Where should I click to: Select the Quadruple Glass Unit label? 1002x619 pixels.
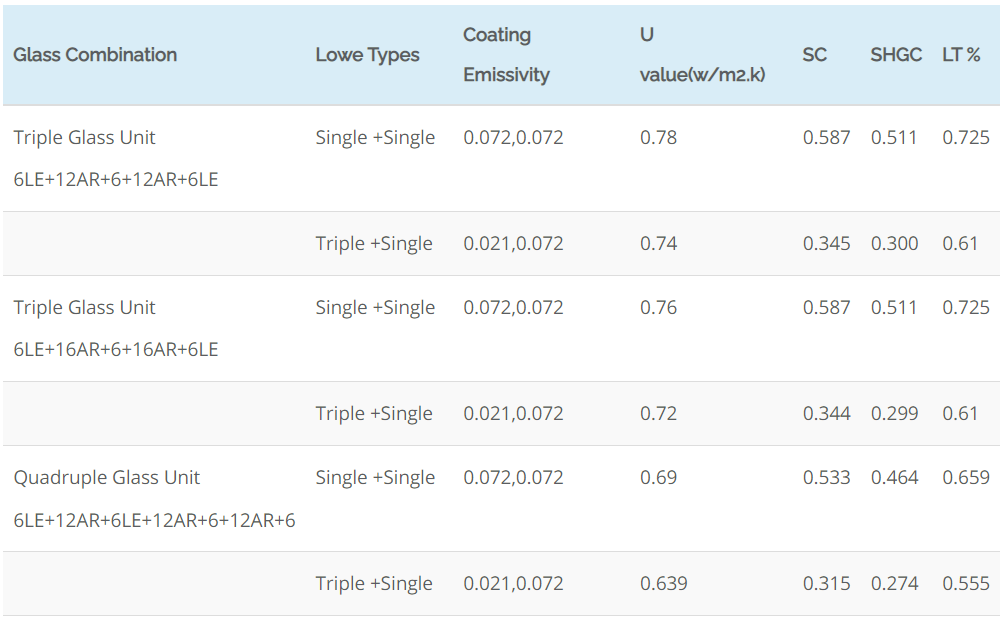[107, 478]
